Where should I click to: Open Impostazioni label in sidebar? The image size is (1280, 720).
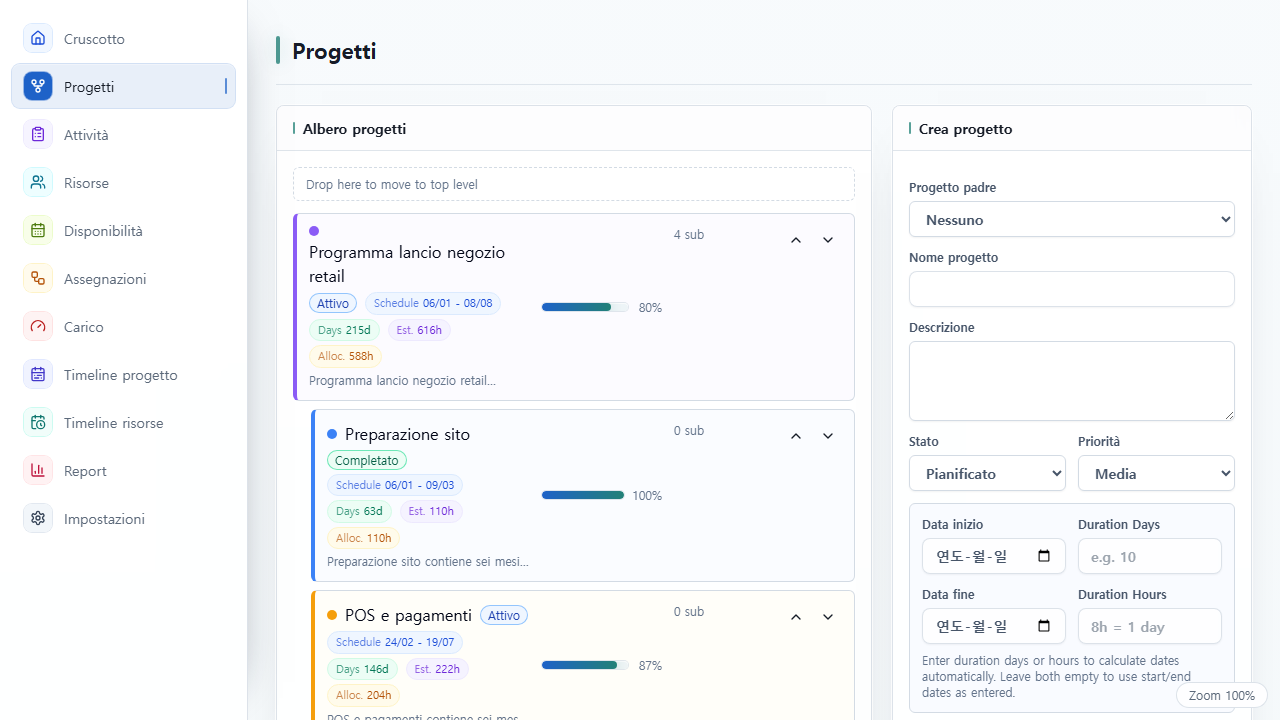coord(104,519)
